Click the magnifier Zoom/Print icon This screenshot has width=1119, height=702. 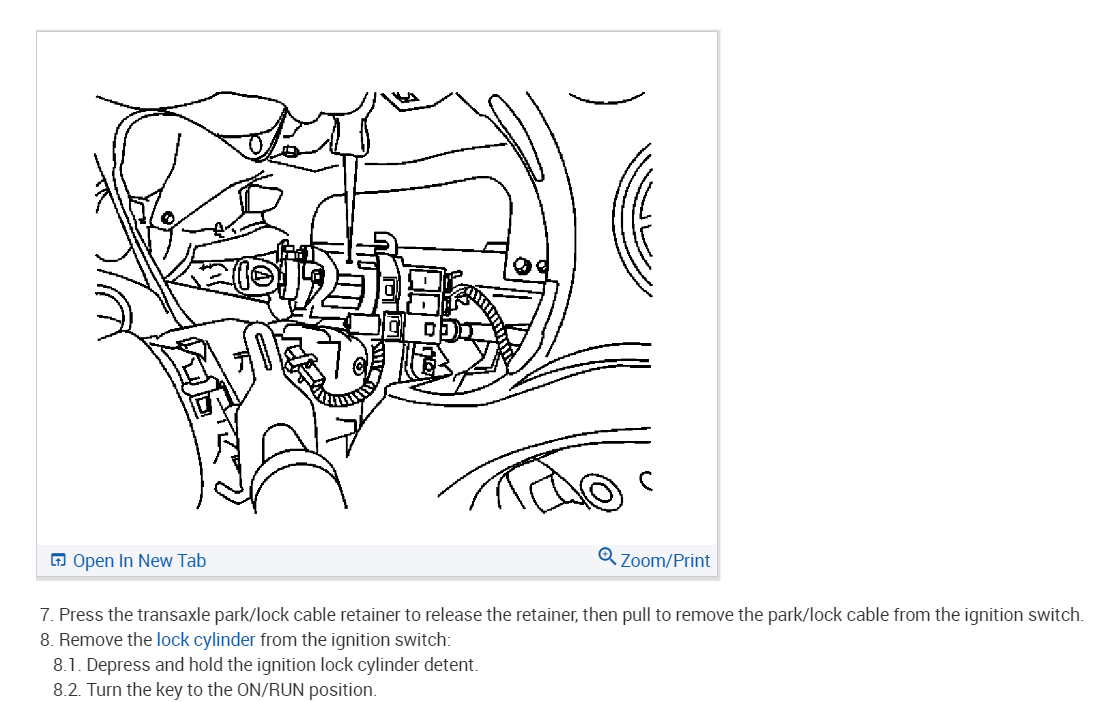click(x=607, y=556)
